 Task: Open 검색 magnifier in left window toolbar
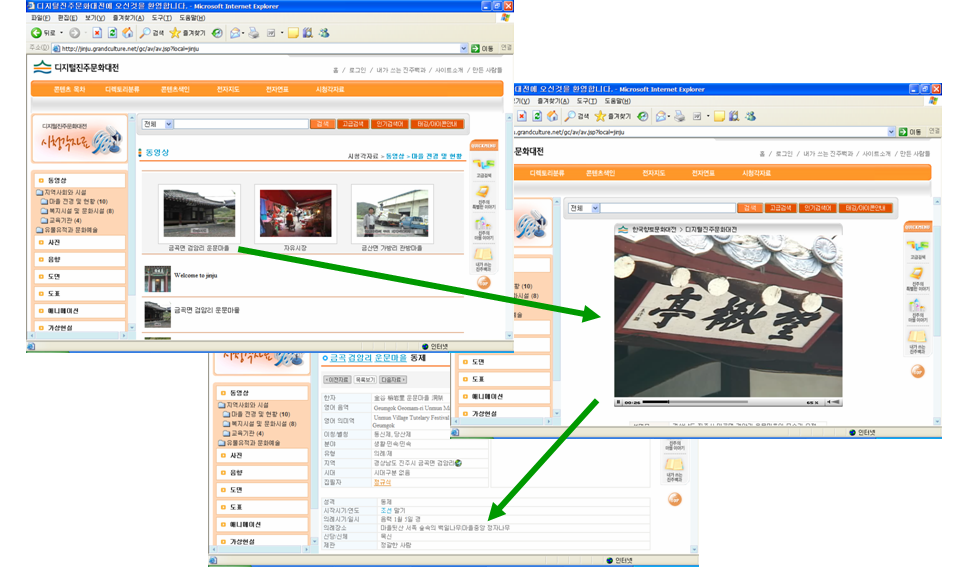point(152,33)
